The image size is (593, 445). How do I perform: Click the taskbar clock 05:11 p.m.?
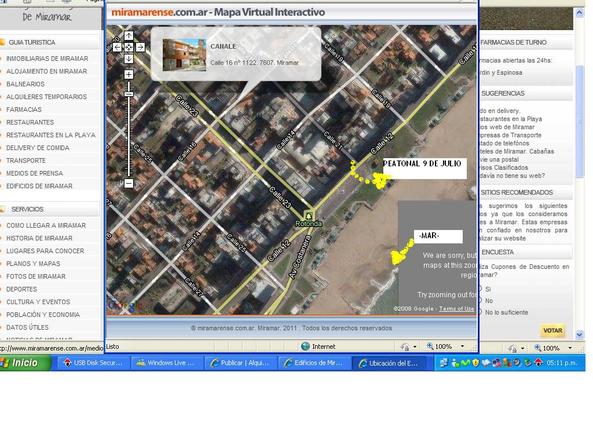[x=562, y=363]
